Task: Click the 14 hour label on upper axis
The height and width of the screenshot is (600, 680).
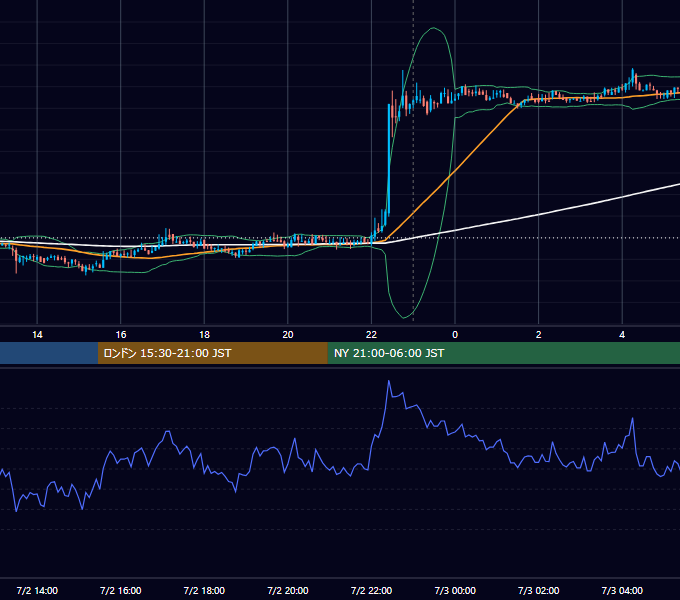Action: pos(37,335)
